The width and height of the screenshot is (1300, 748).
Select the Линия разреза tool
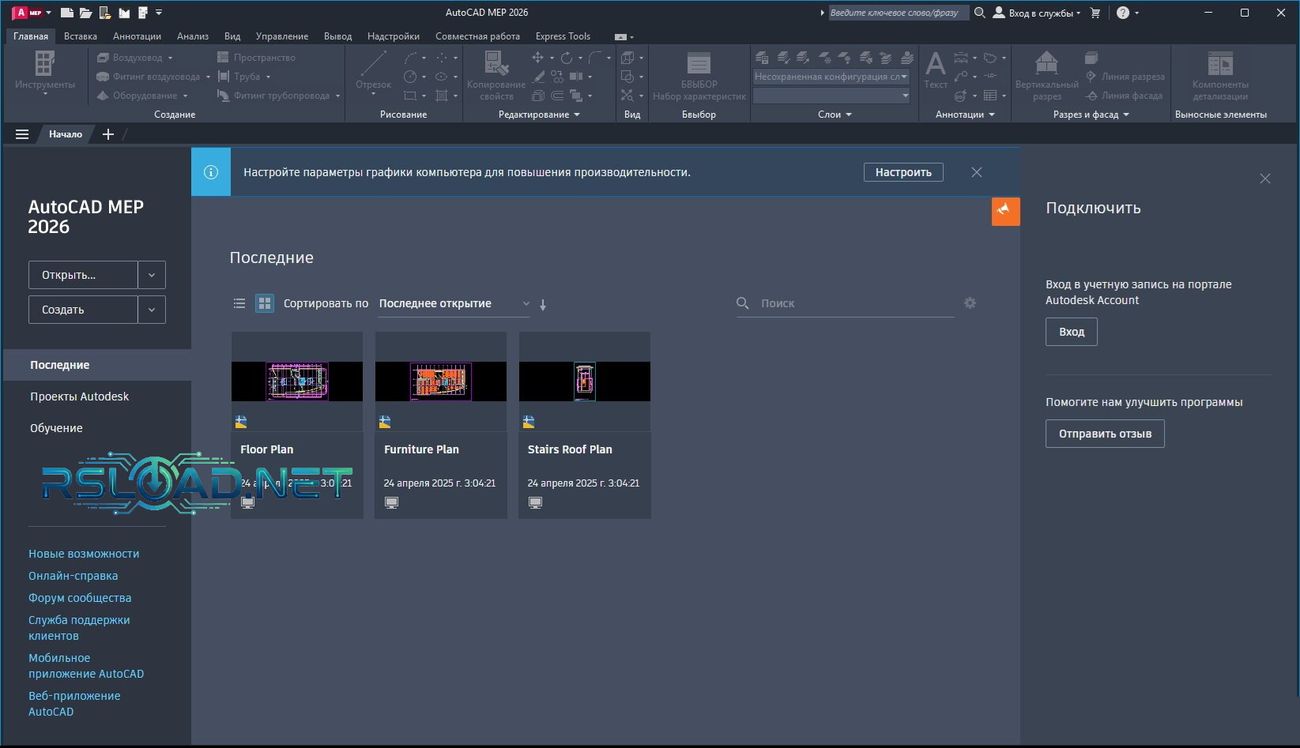pos(1133,76)
